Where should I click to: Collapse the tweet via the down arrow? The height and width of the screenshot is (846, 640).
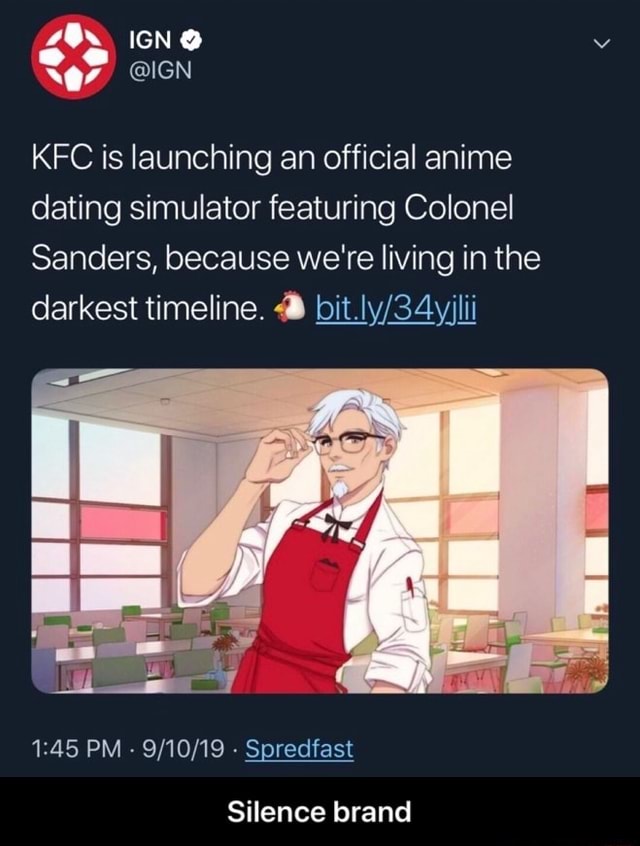pyautogui.click(x=601, y=40)
